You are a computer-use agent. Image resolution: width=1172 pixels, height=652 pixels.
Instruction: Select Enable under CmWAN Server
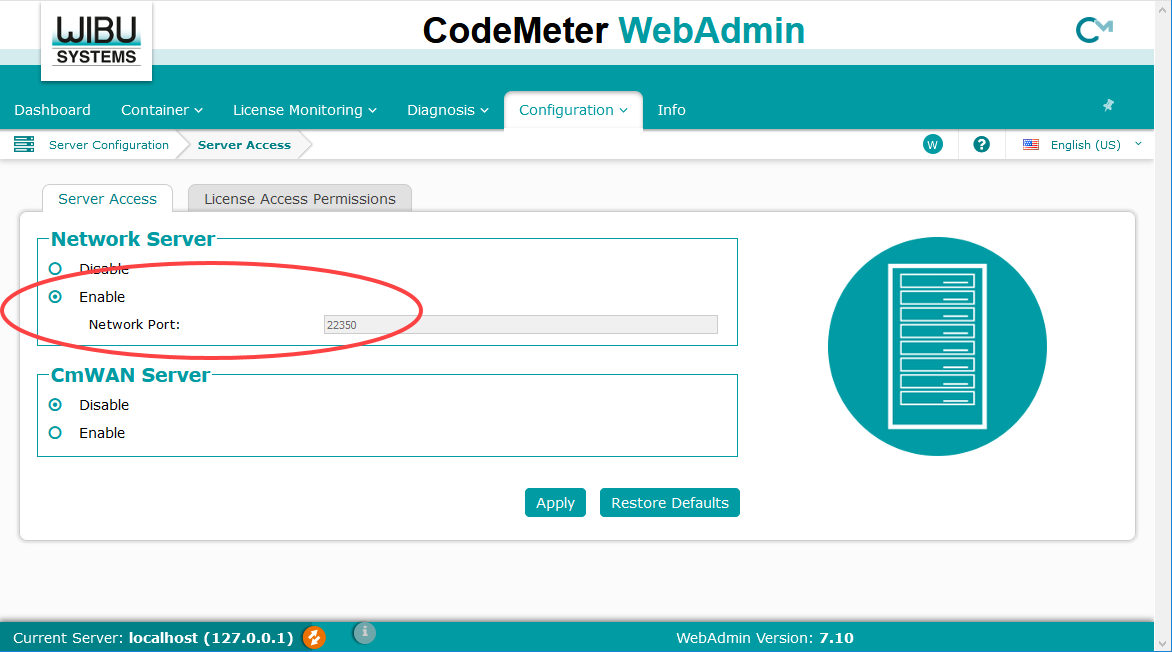point(56,433)
